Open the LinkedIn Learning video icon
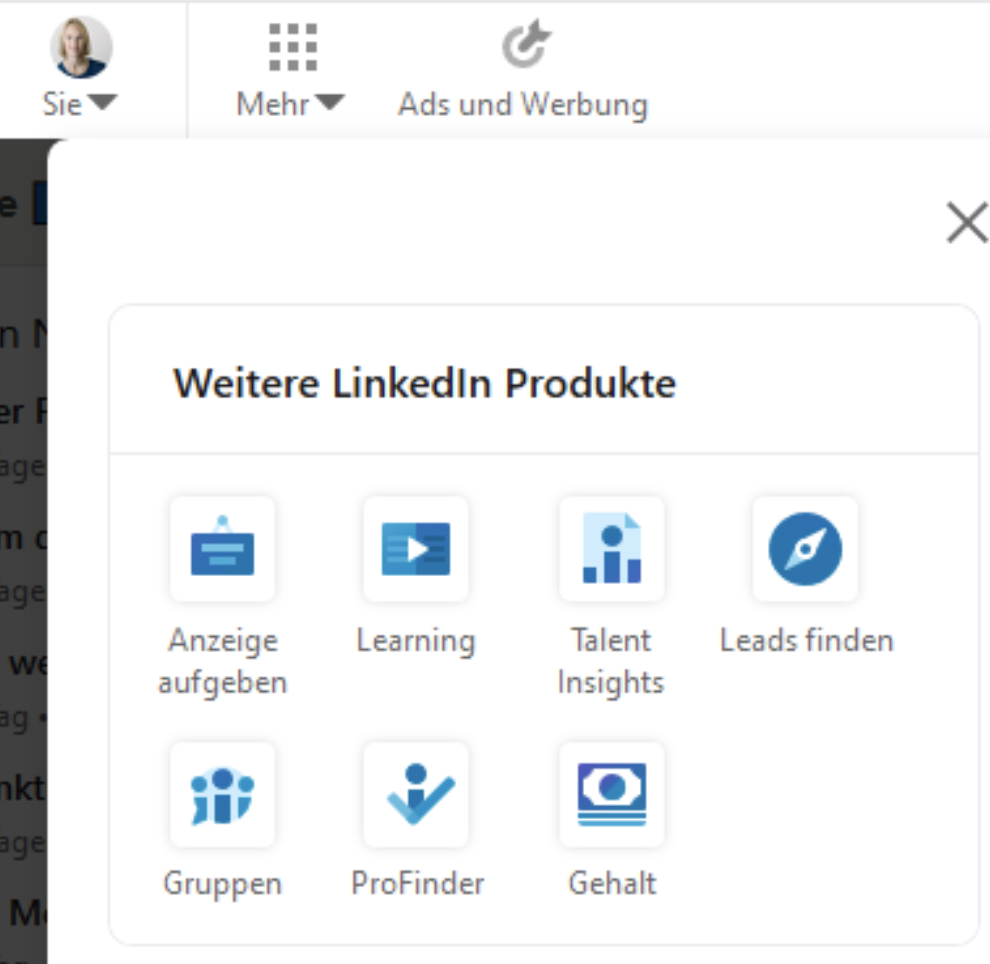This screenshot has height=964, width=990. point(416,549)
